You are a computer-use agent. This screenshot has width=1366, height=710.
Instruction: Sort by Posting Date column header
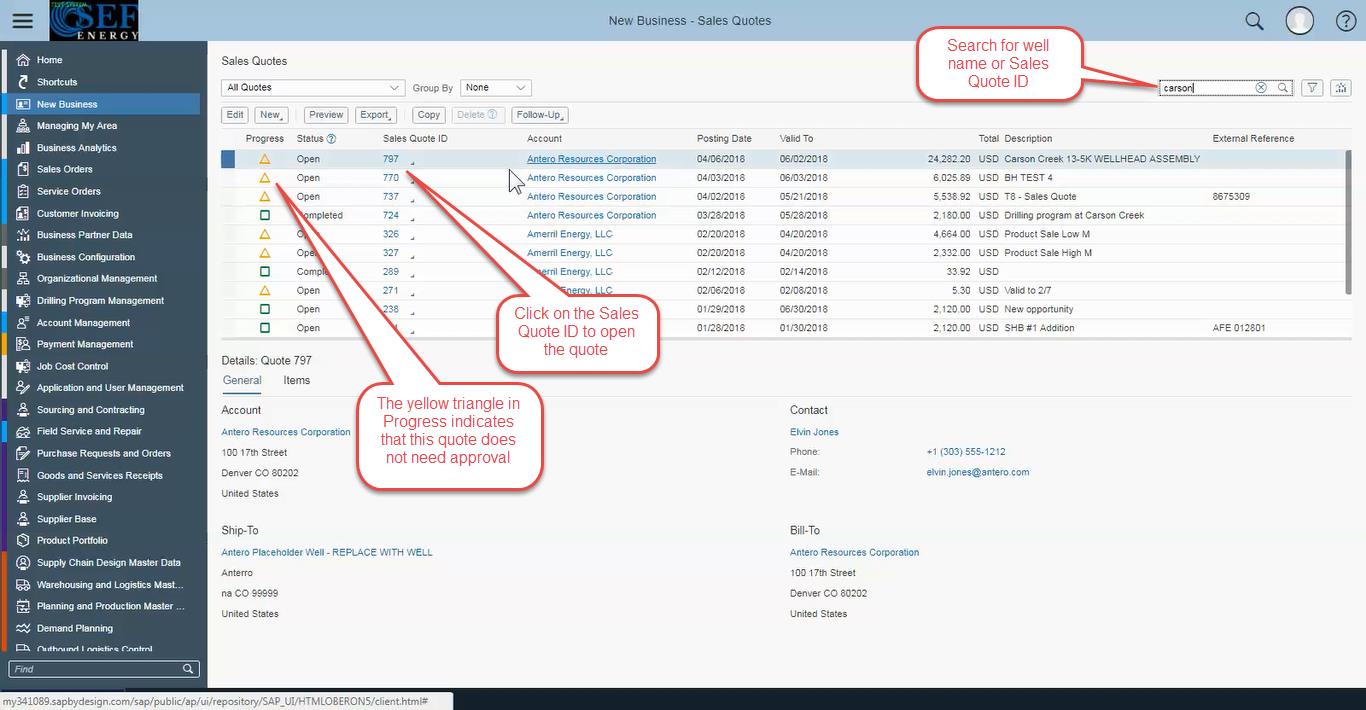click(x=724, y=139)
